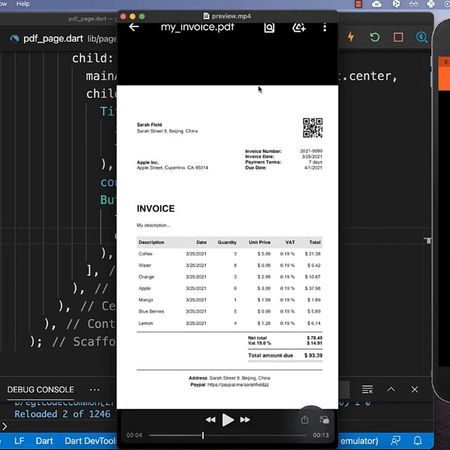This screenshot has height=450, width=450.
Task: Open find-in-document icon in PDF viewer
Action: coord(269,27)
